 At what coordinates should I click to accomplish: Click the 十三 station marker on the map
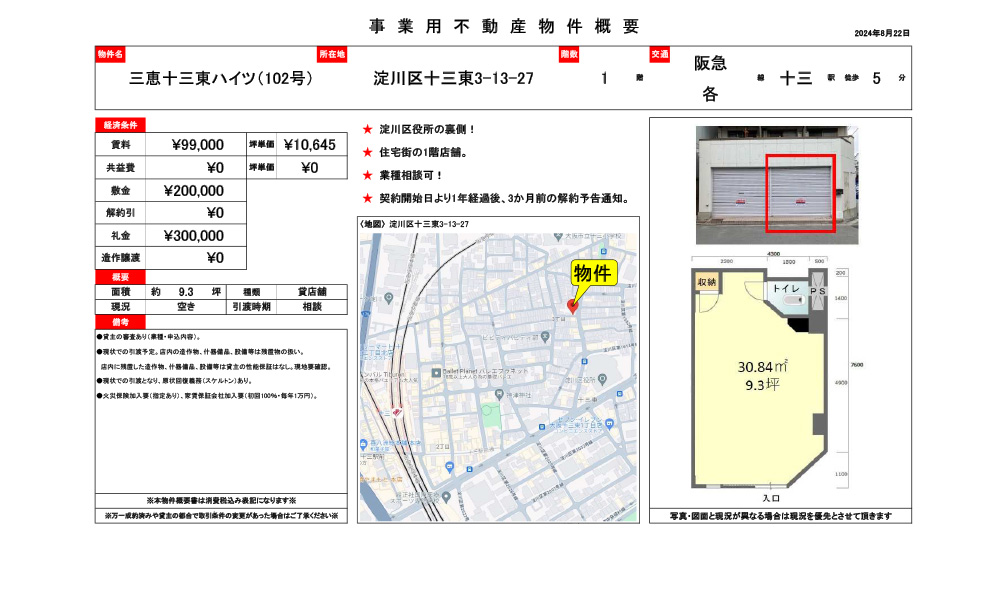397,413
